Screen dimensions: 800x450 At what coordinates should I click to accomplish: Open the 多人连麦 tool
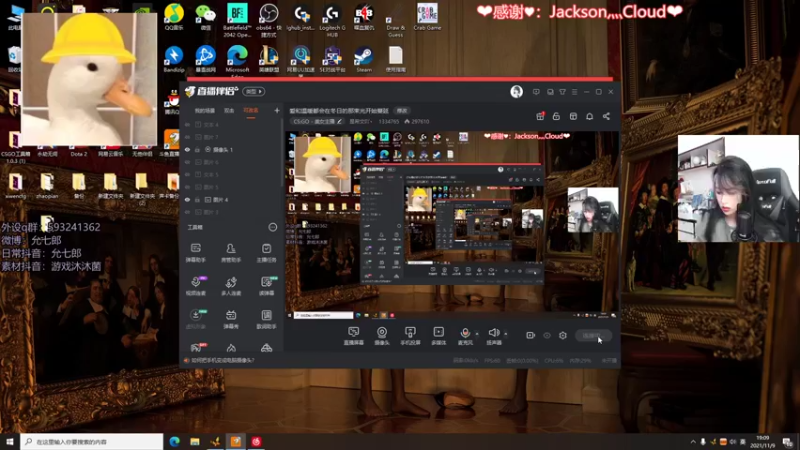[x=231, y=286]
